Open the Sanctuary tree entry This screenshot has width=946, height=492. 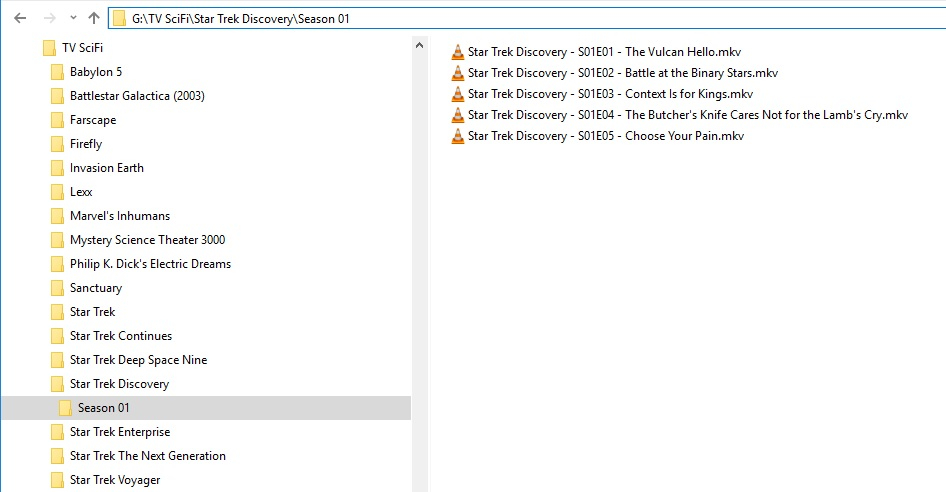[96, 288]
